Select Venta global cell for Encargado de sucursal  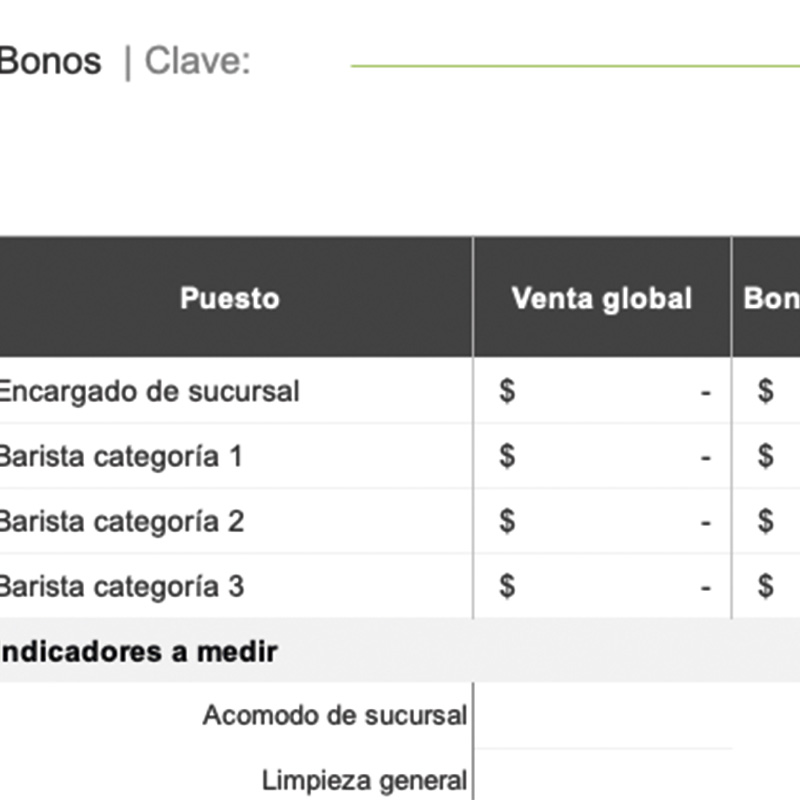click(602, 391)
